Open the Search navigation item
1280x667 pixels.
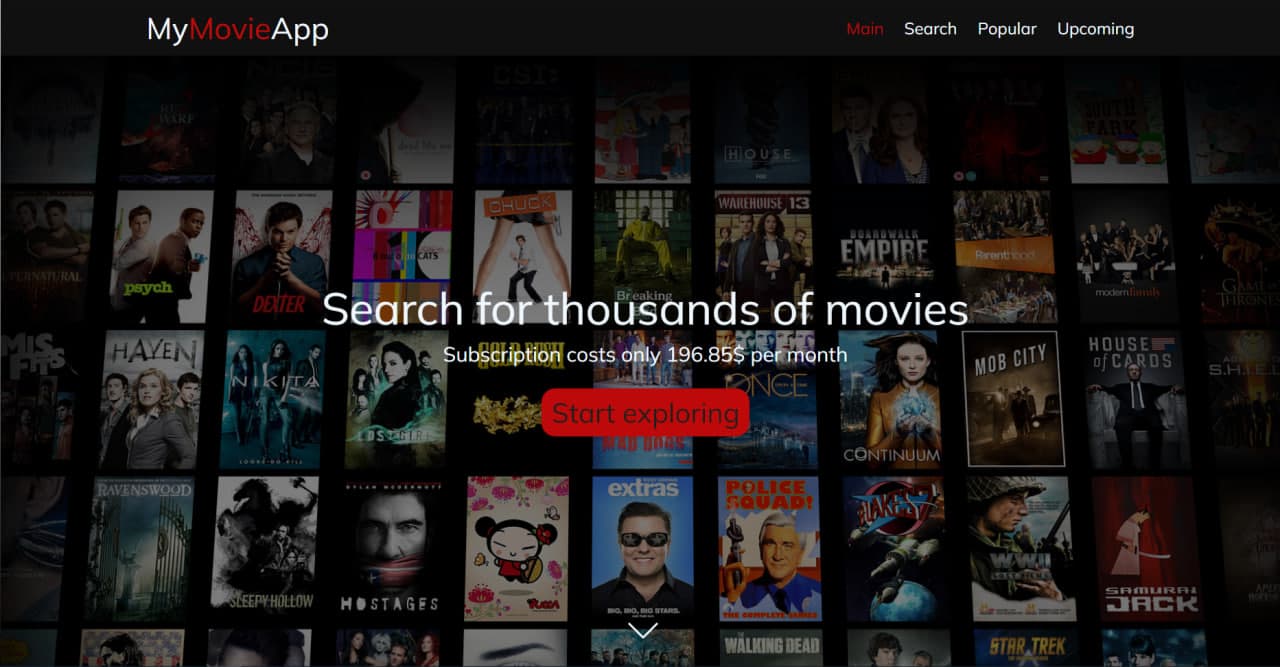click(x=930, y=29)
